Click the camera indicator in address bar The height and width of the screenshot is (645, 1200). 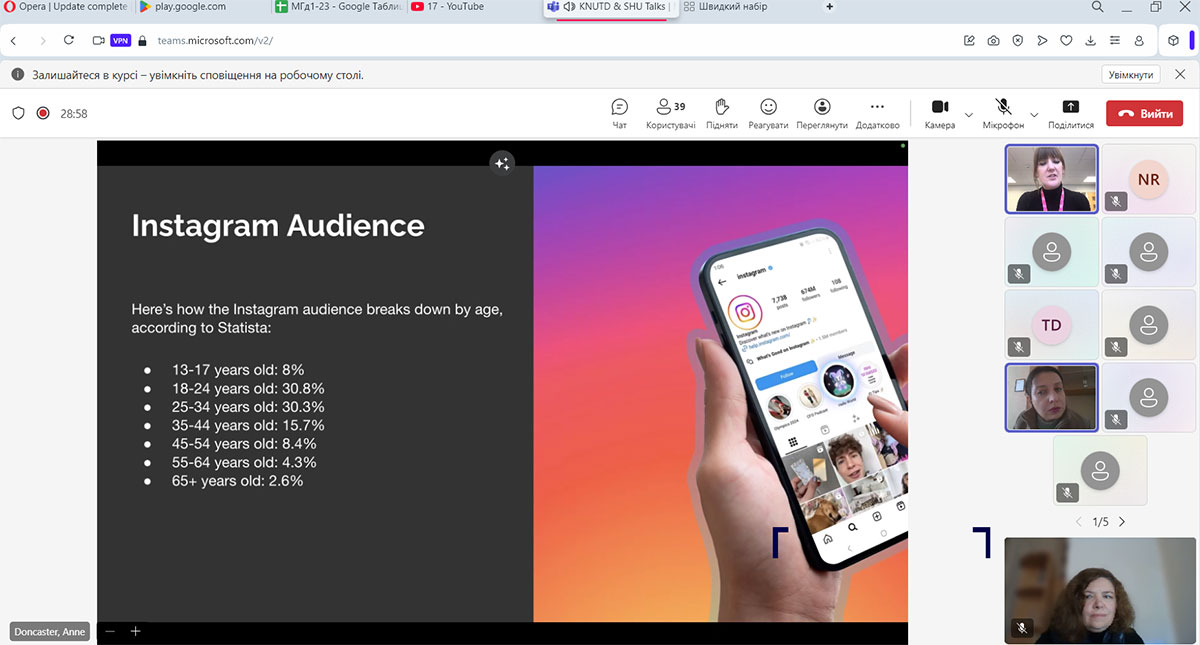[x=98, y=41]
